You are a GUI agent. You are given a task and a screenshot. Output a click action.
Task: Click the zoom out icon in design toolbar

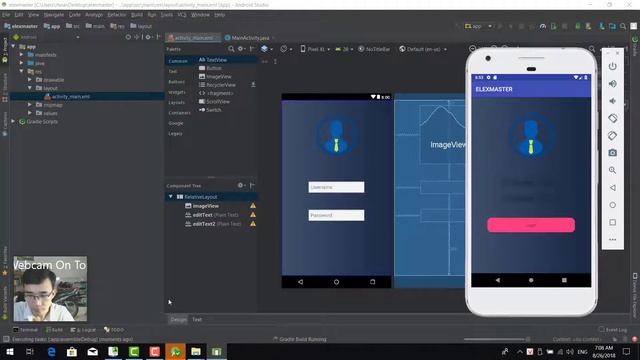click(x=472, y=49)
